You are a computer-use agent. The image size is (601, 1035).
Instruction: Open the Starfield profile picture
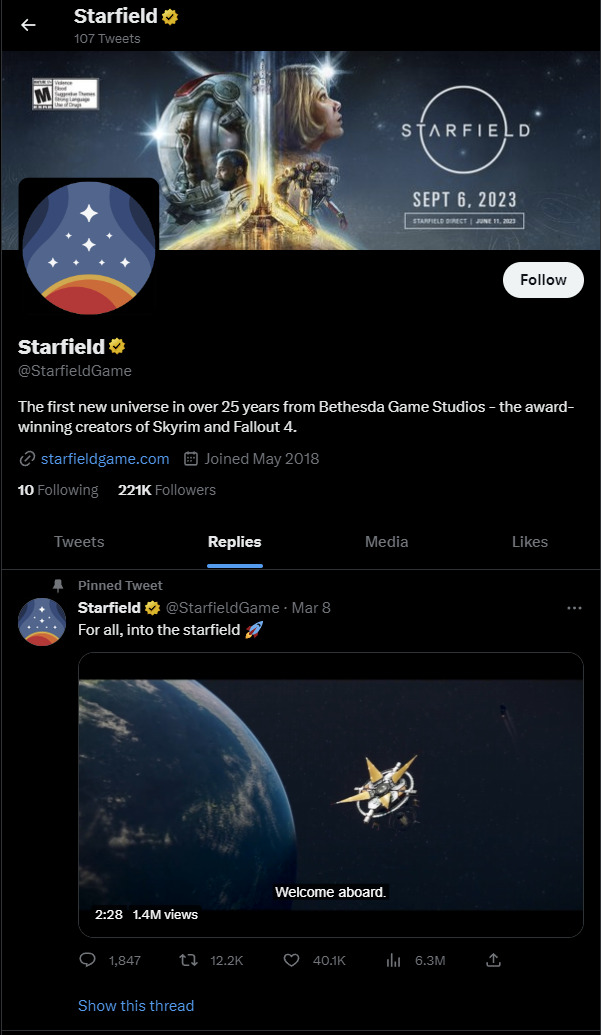pyautogui.click(x=88, y=246)
